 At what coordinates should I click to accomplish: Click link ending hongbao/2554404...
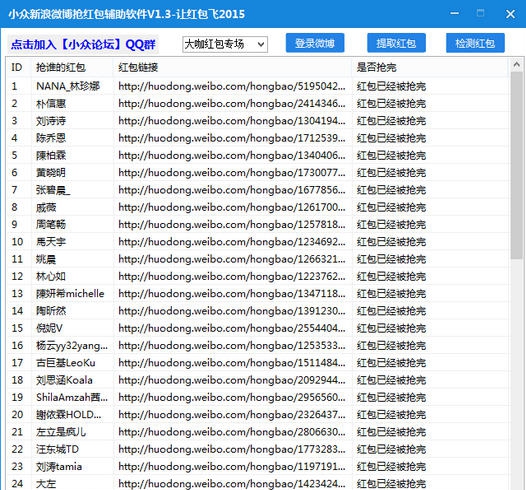pos(232,328)
